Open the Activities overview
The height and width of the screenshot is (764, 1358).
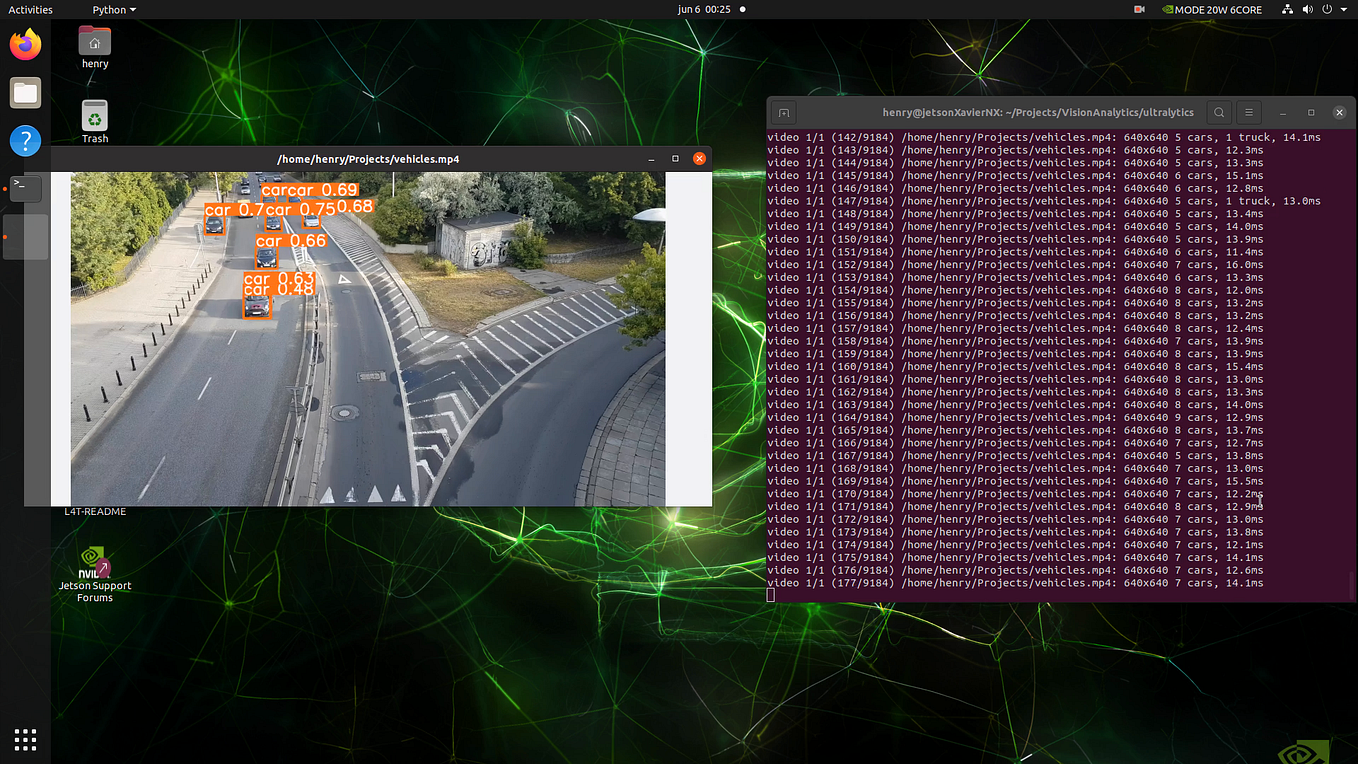point(30,9)
